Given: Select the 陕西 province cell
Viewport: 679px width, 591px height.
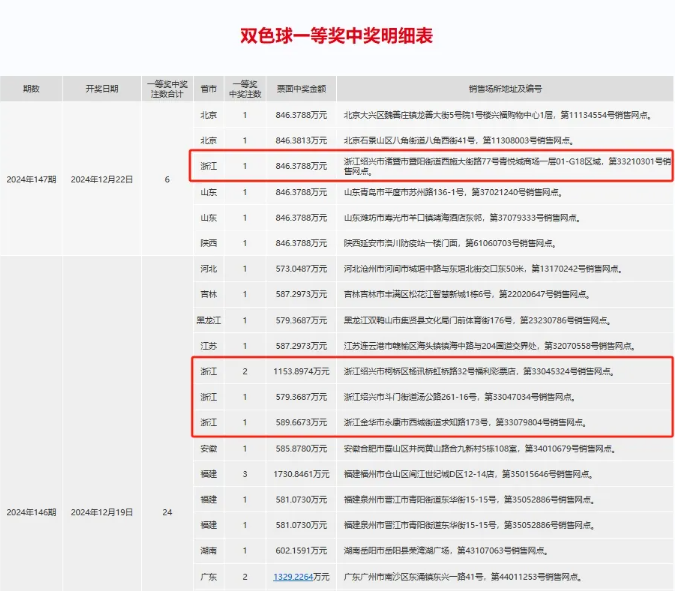Looking at the screenshot, I should [208, 242].
